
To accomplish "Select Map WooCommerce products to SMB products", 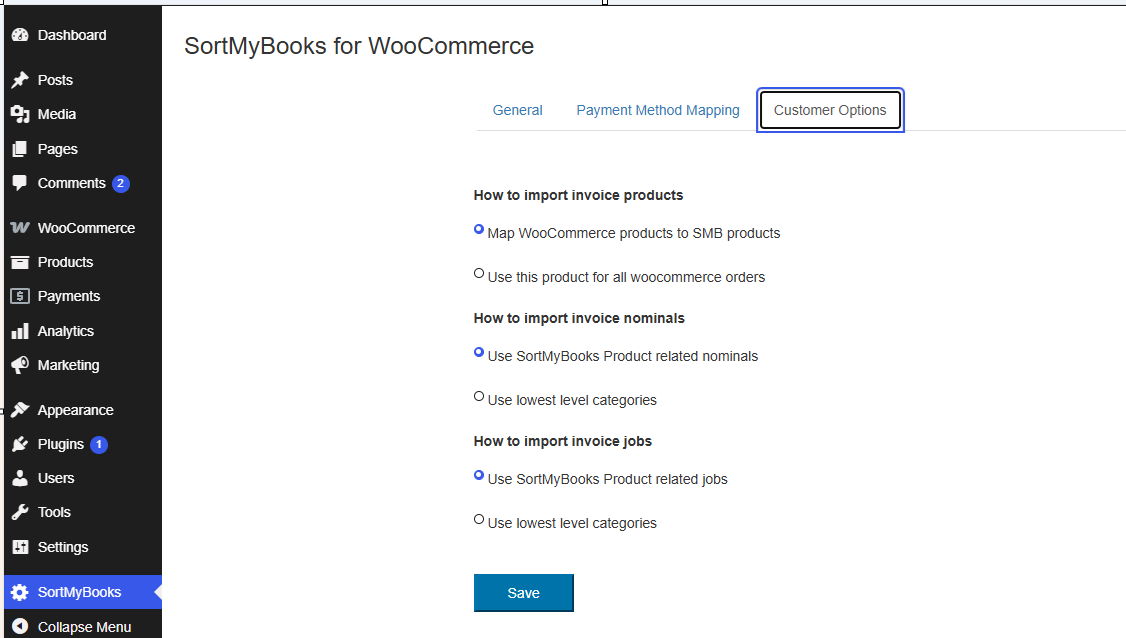I will tap(479, 229).
